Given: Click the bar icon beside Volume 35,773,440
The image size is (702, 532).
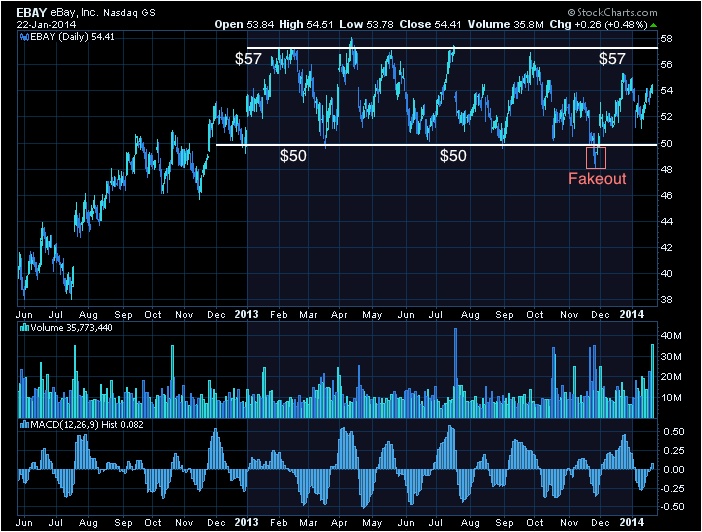Looking at the screenshot, I should tap(25, 328).
